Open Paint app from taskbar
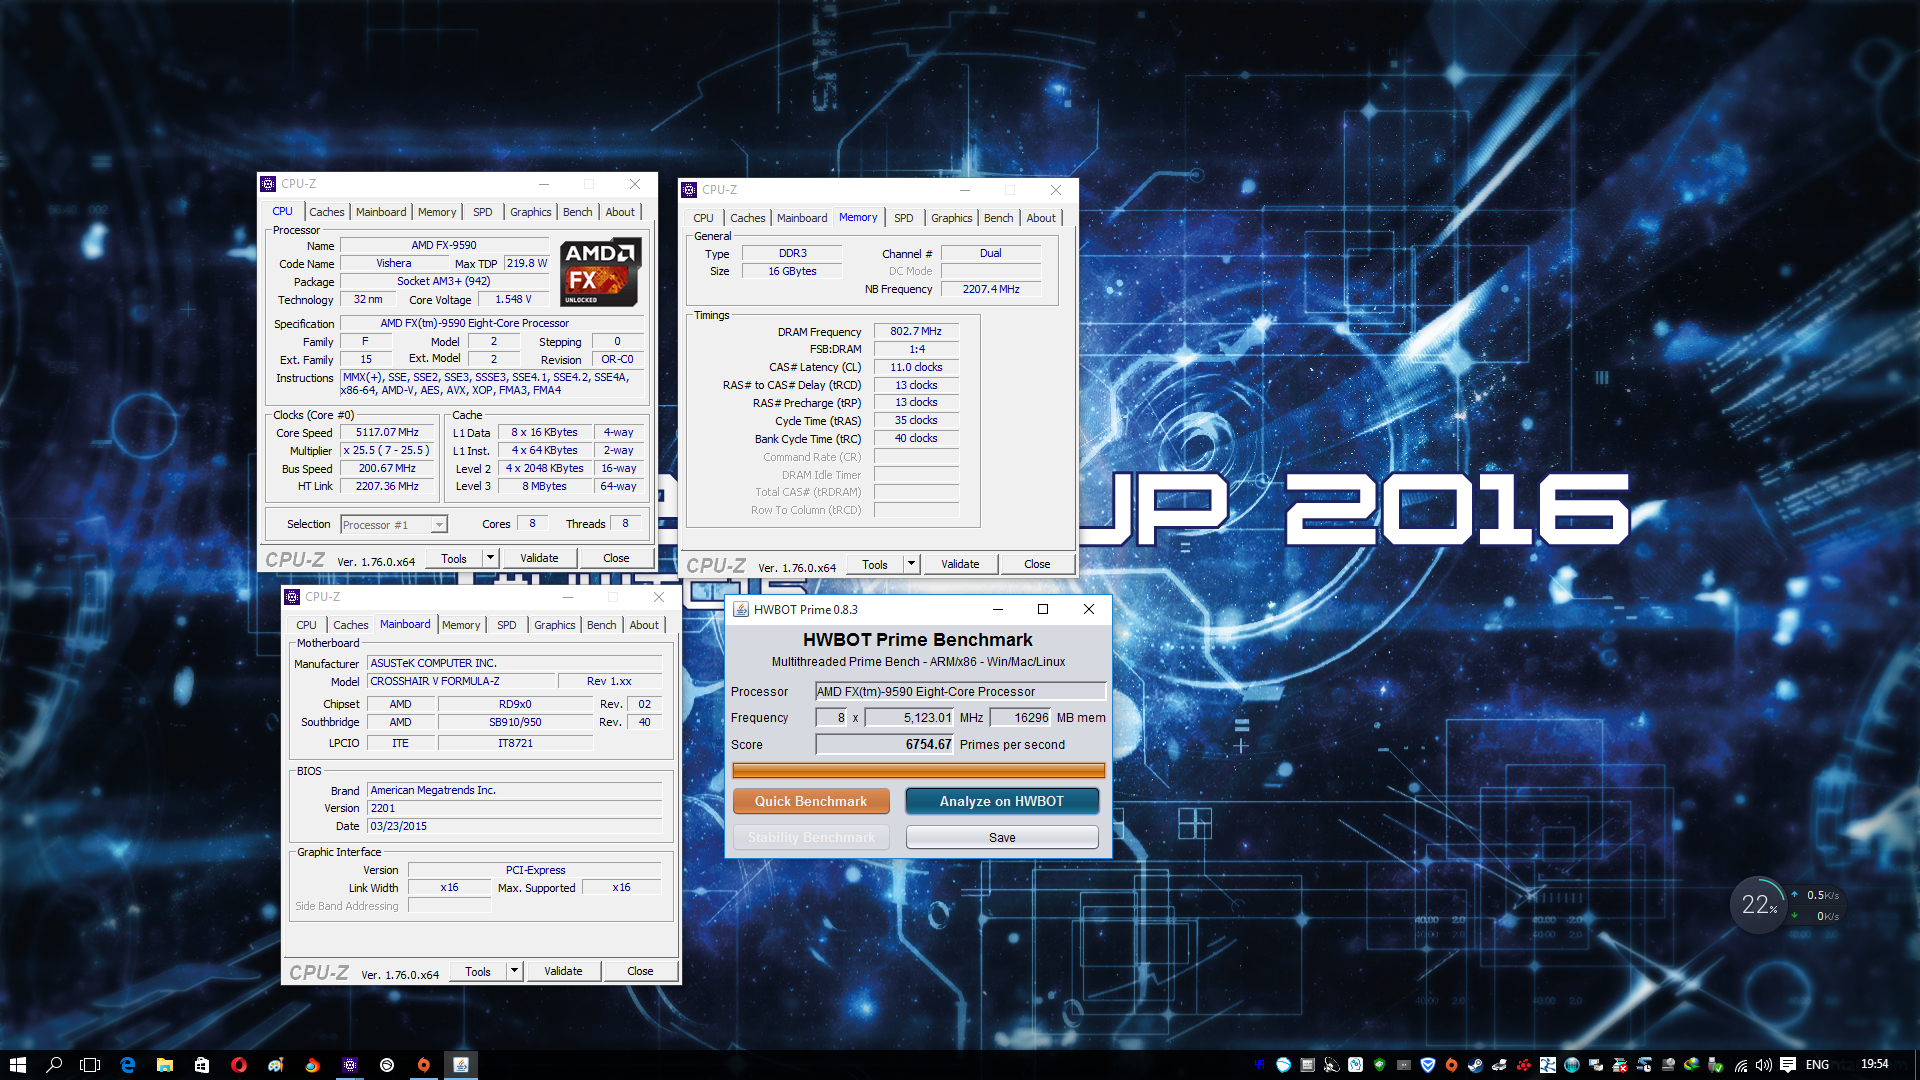The image size is (1920, 1080). [276, 1065]
